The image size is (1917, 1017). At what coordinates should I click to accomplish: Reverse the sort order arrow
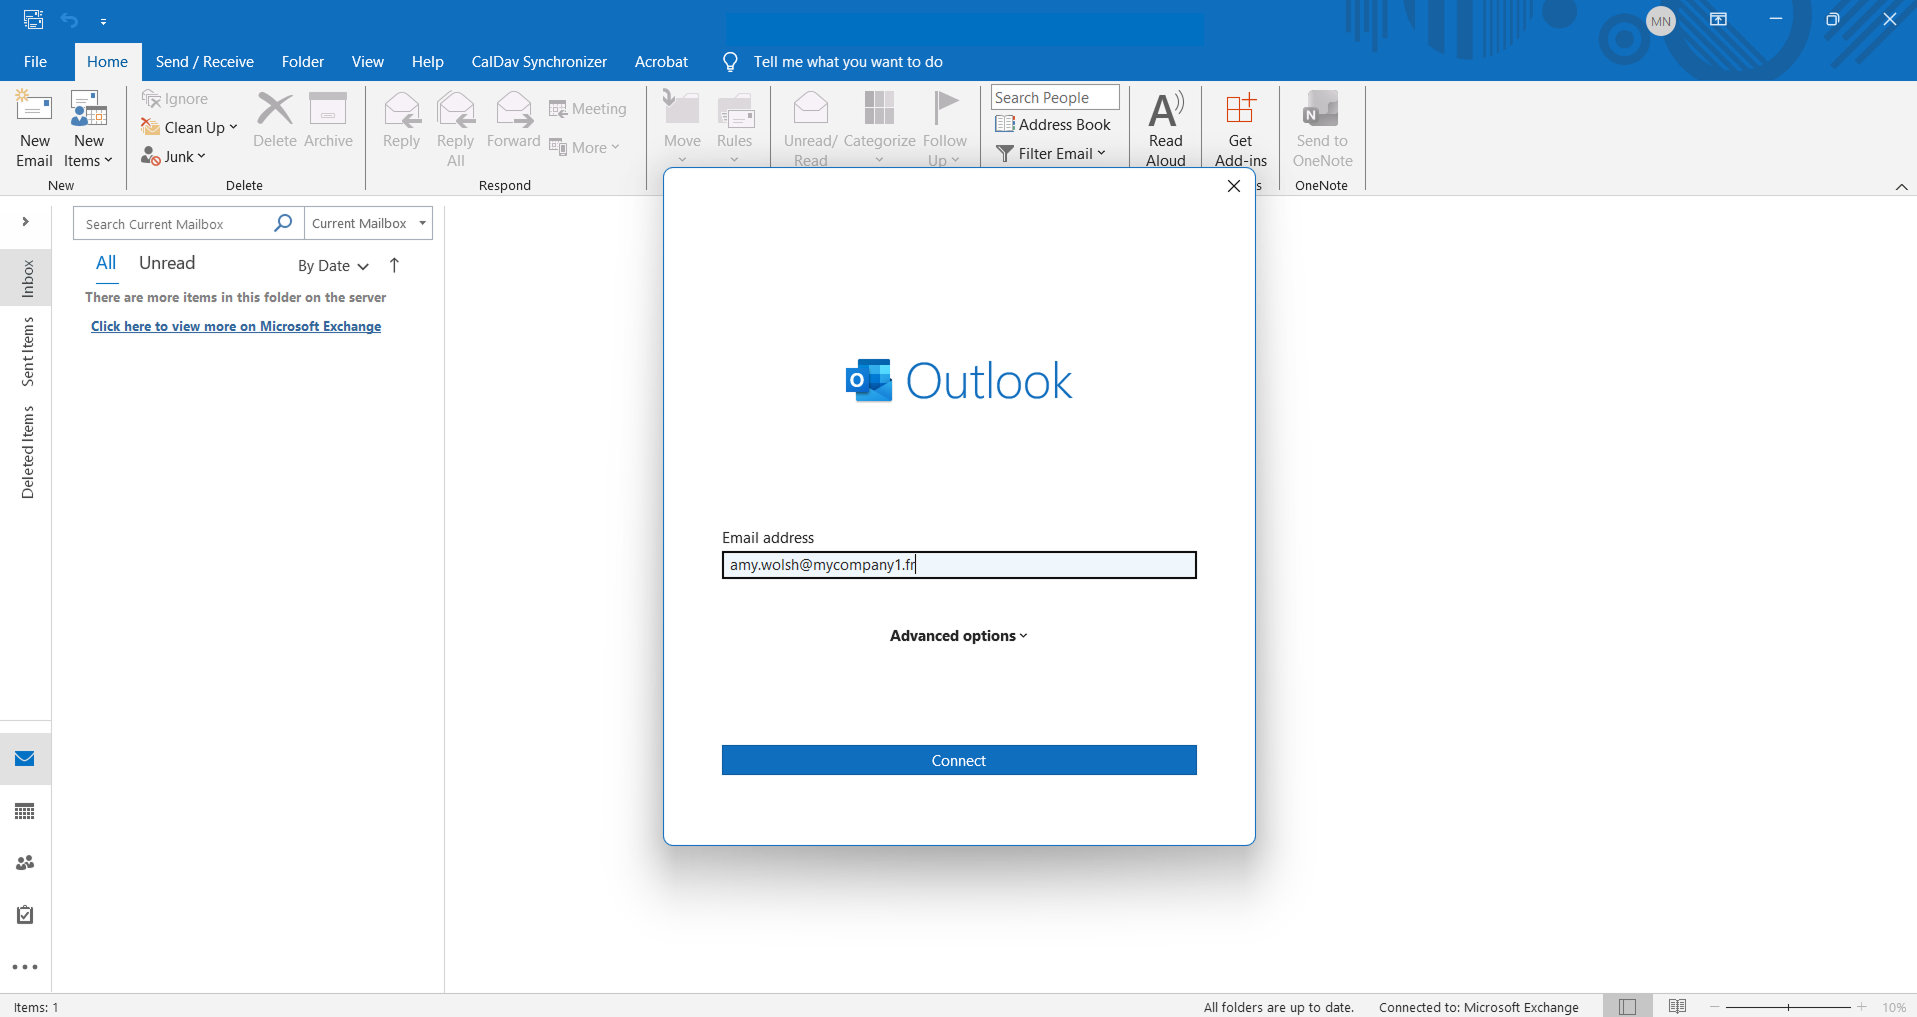pos(394,265)
